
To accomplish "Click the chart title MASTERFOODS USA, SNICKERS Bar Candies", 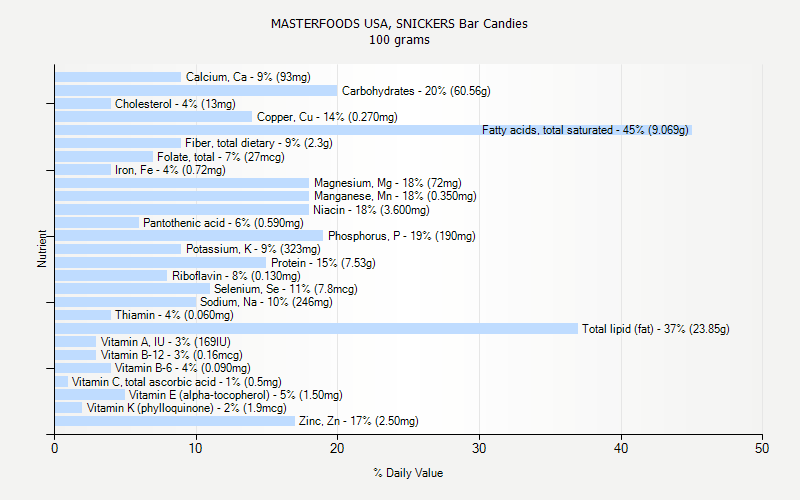I will (399, 23).
